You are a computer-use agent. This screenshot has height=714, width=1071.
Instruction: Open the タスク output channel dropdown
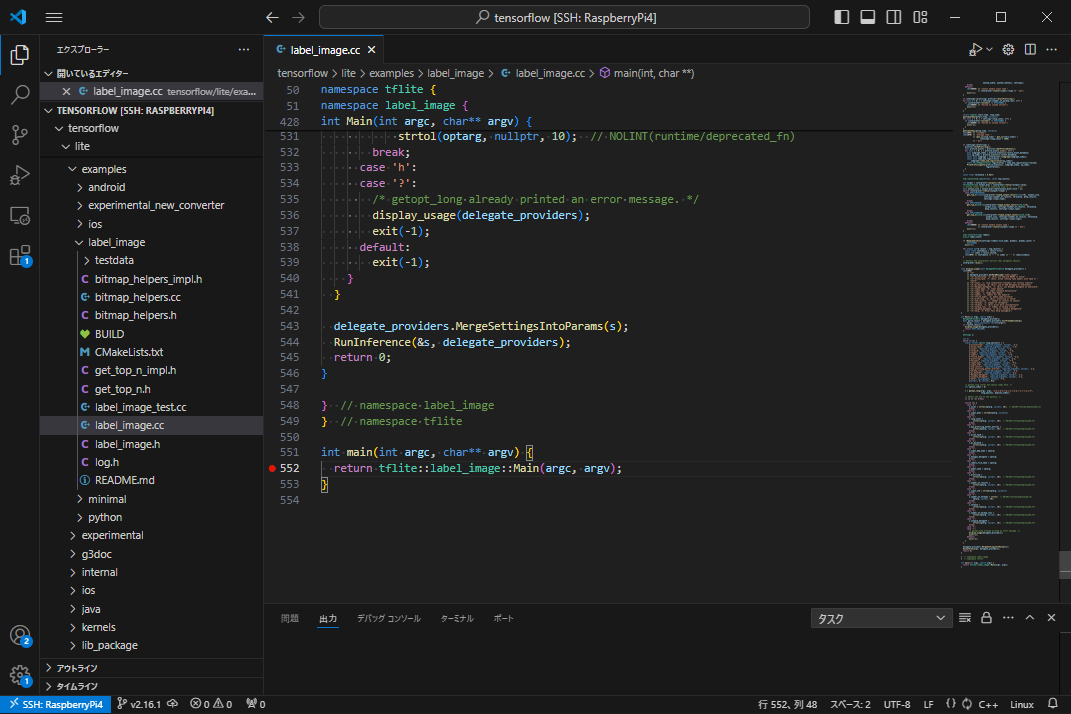click(x=881, y=618)
